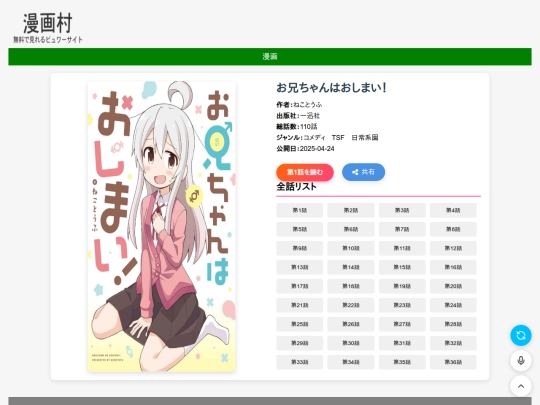
Task: Click the publisher 一迅社 text
Action: click(x=310, y=115)
